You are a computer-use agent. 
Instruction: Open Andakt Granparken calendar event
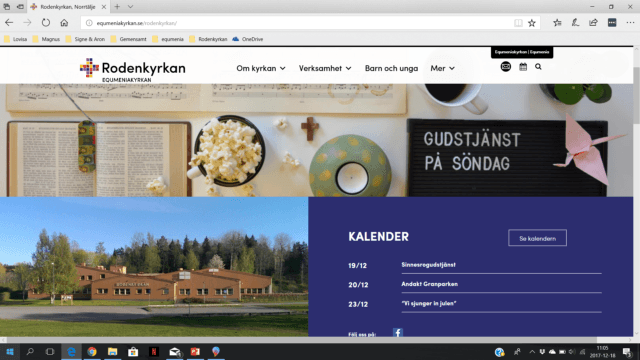(429, 284)
